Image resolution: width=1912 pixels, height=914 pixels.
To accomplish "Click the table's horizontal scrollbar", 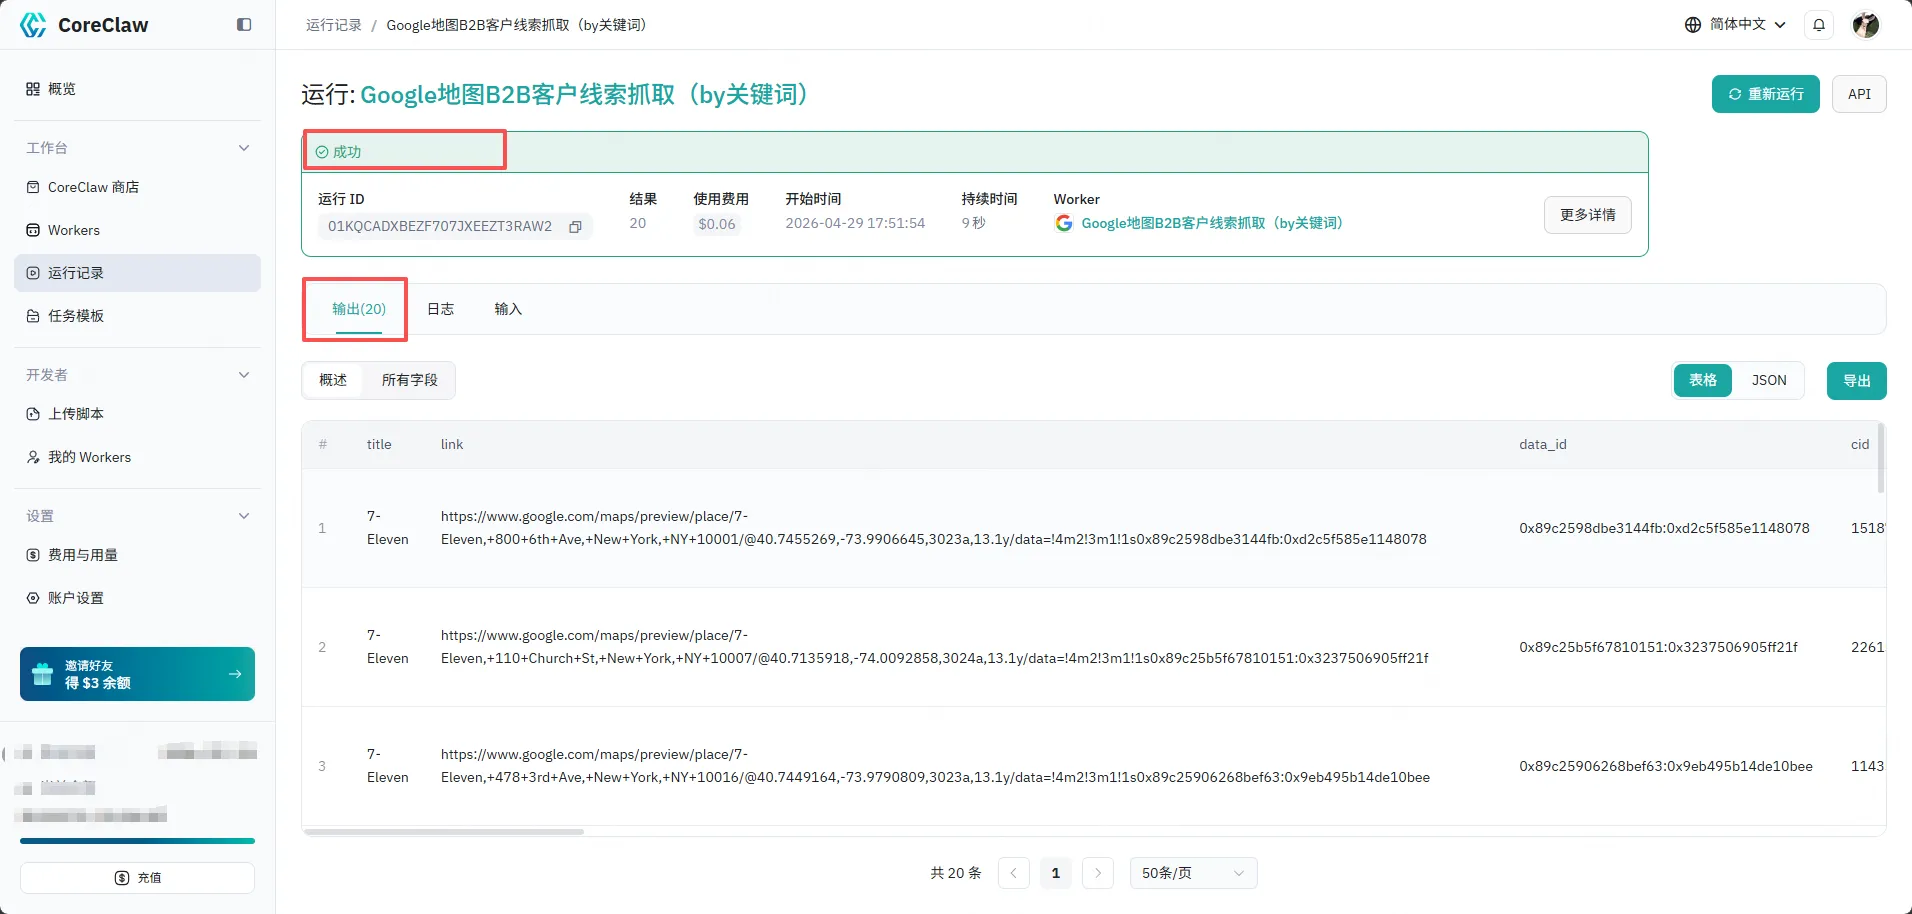I will click(444, 832).
